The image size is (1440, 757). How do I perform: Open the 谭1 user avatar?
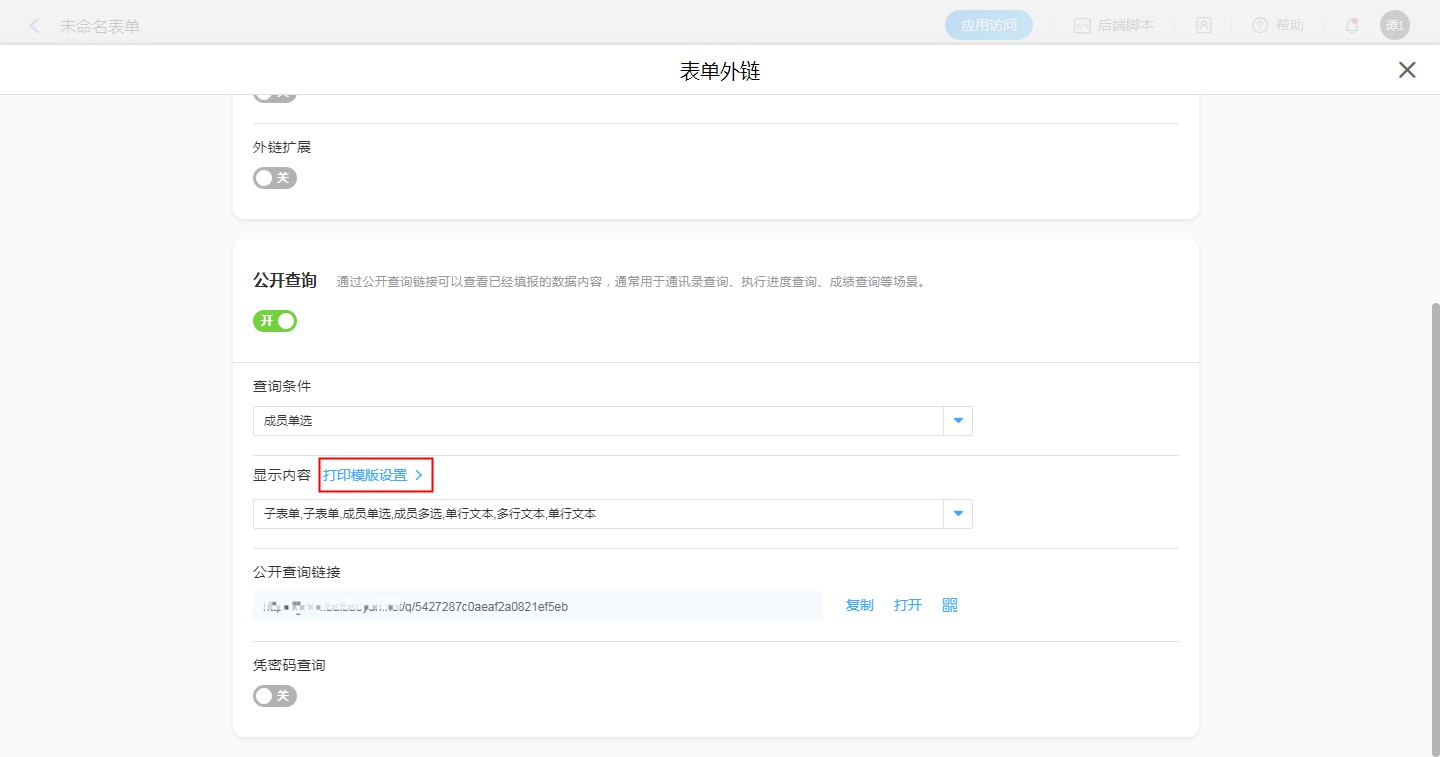coord(1394,25)
